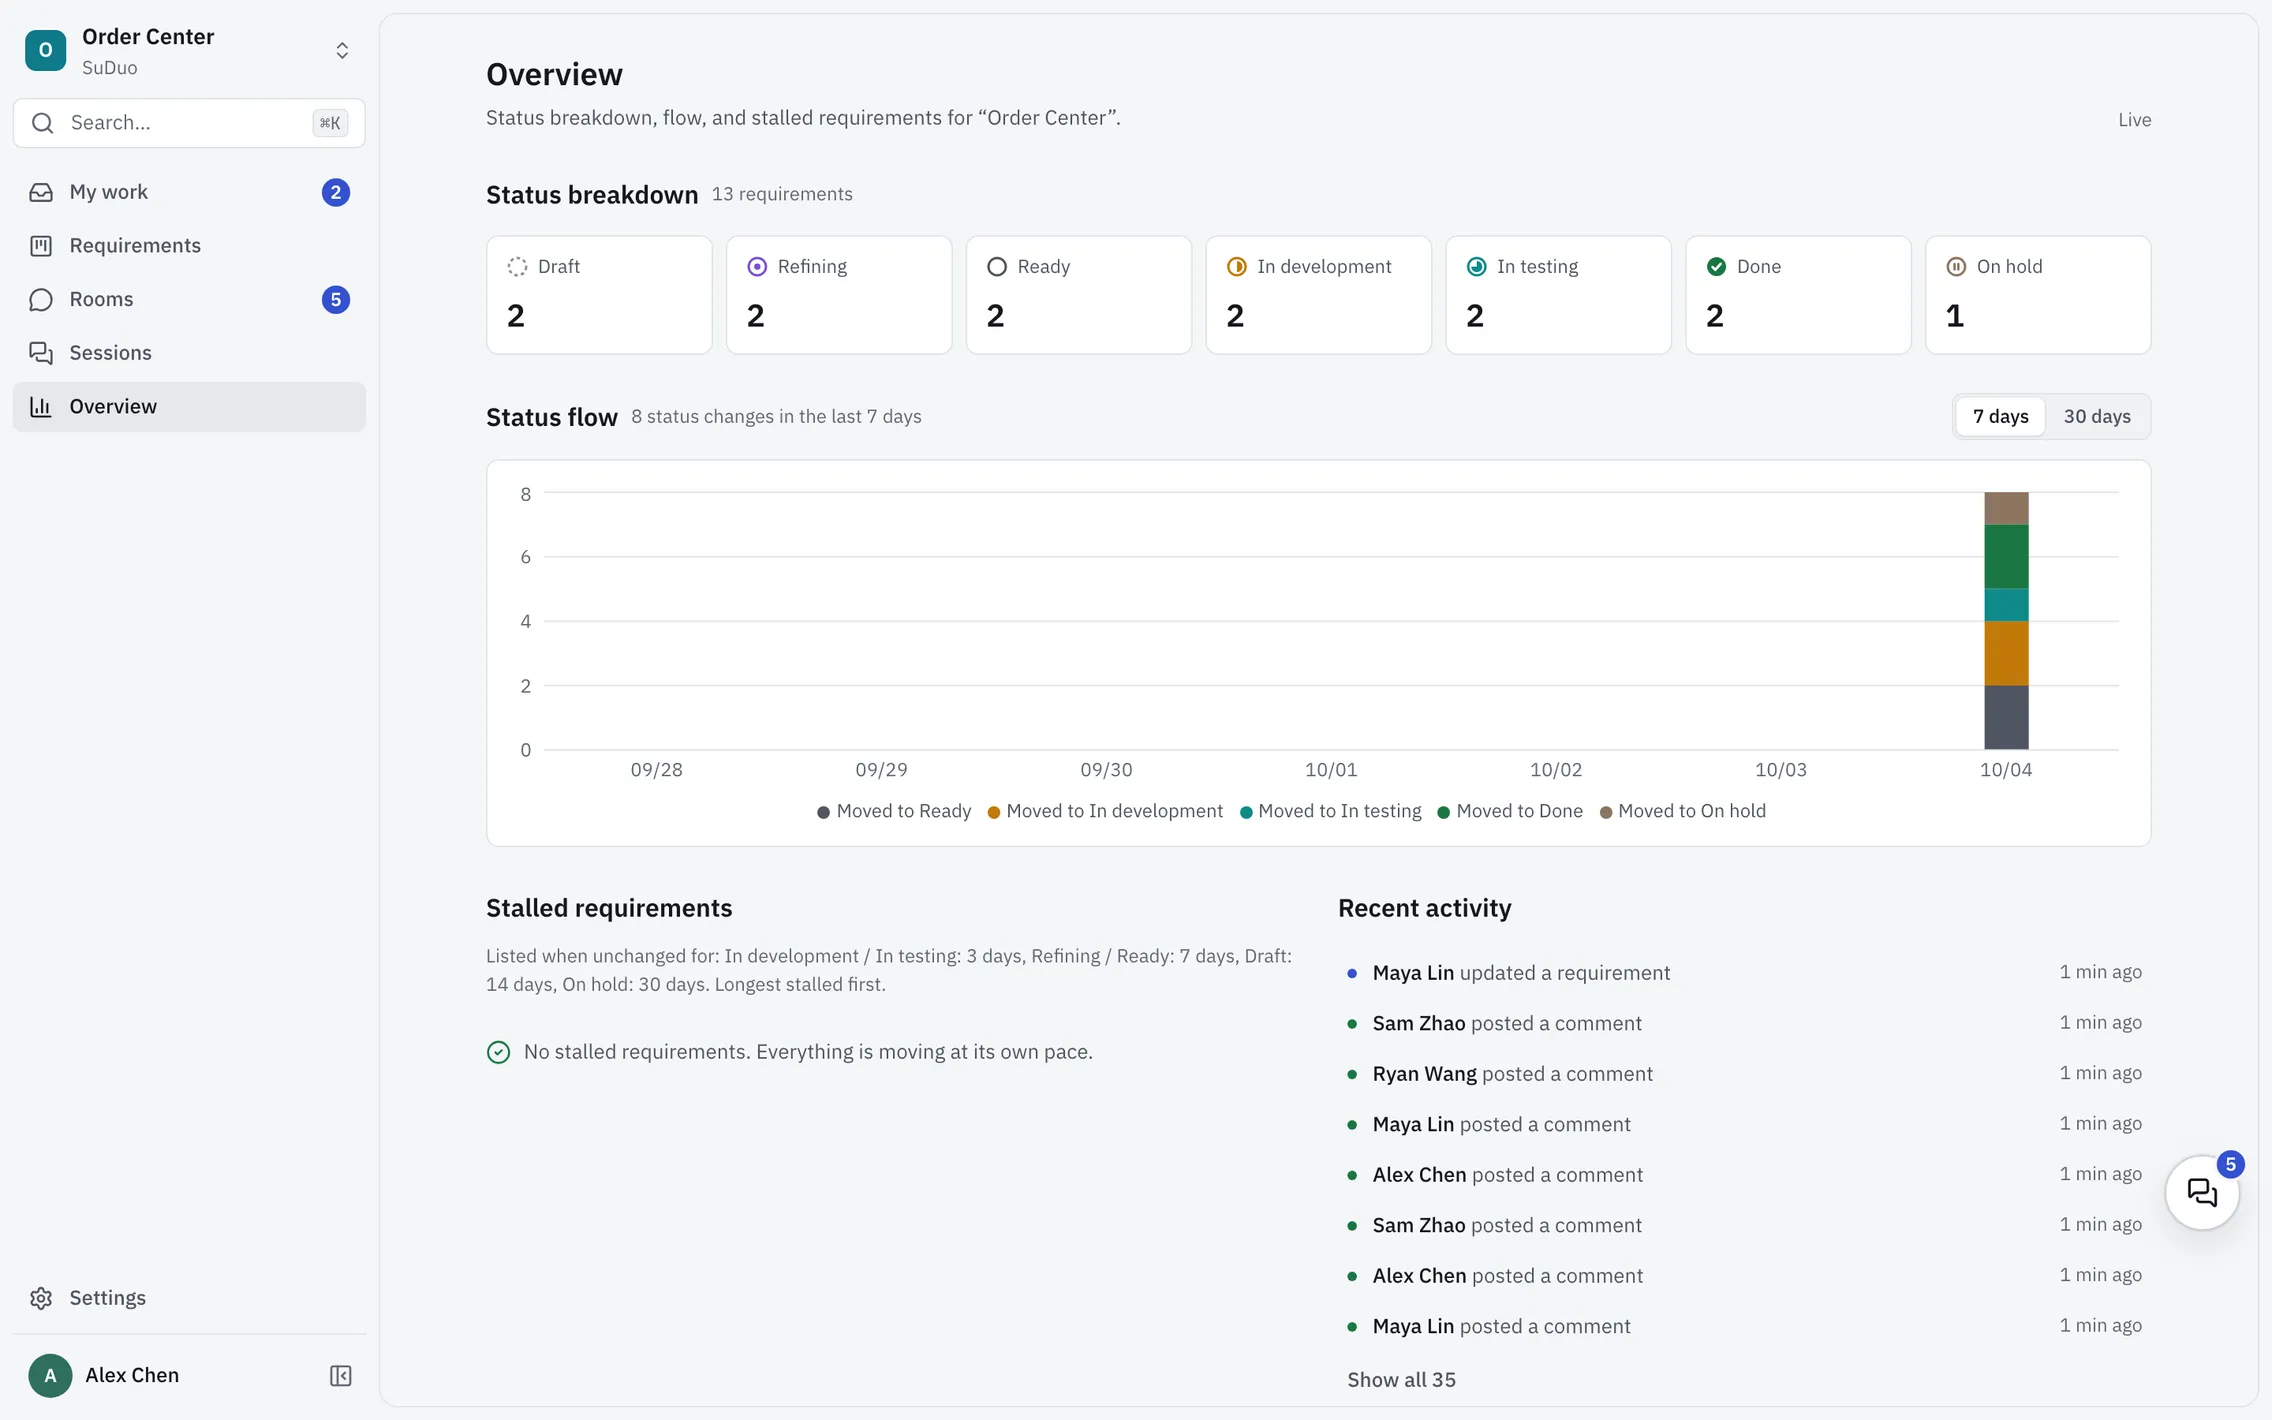Click the Settings gear icon
This screenshot has height=1420, width=2272.
click(41, 1298)
